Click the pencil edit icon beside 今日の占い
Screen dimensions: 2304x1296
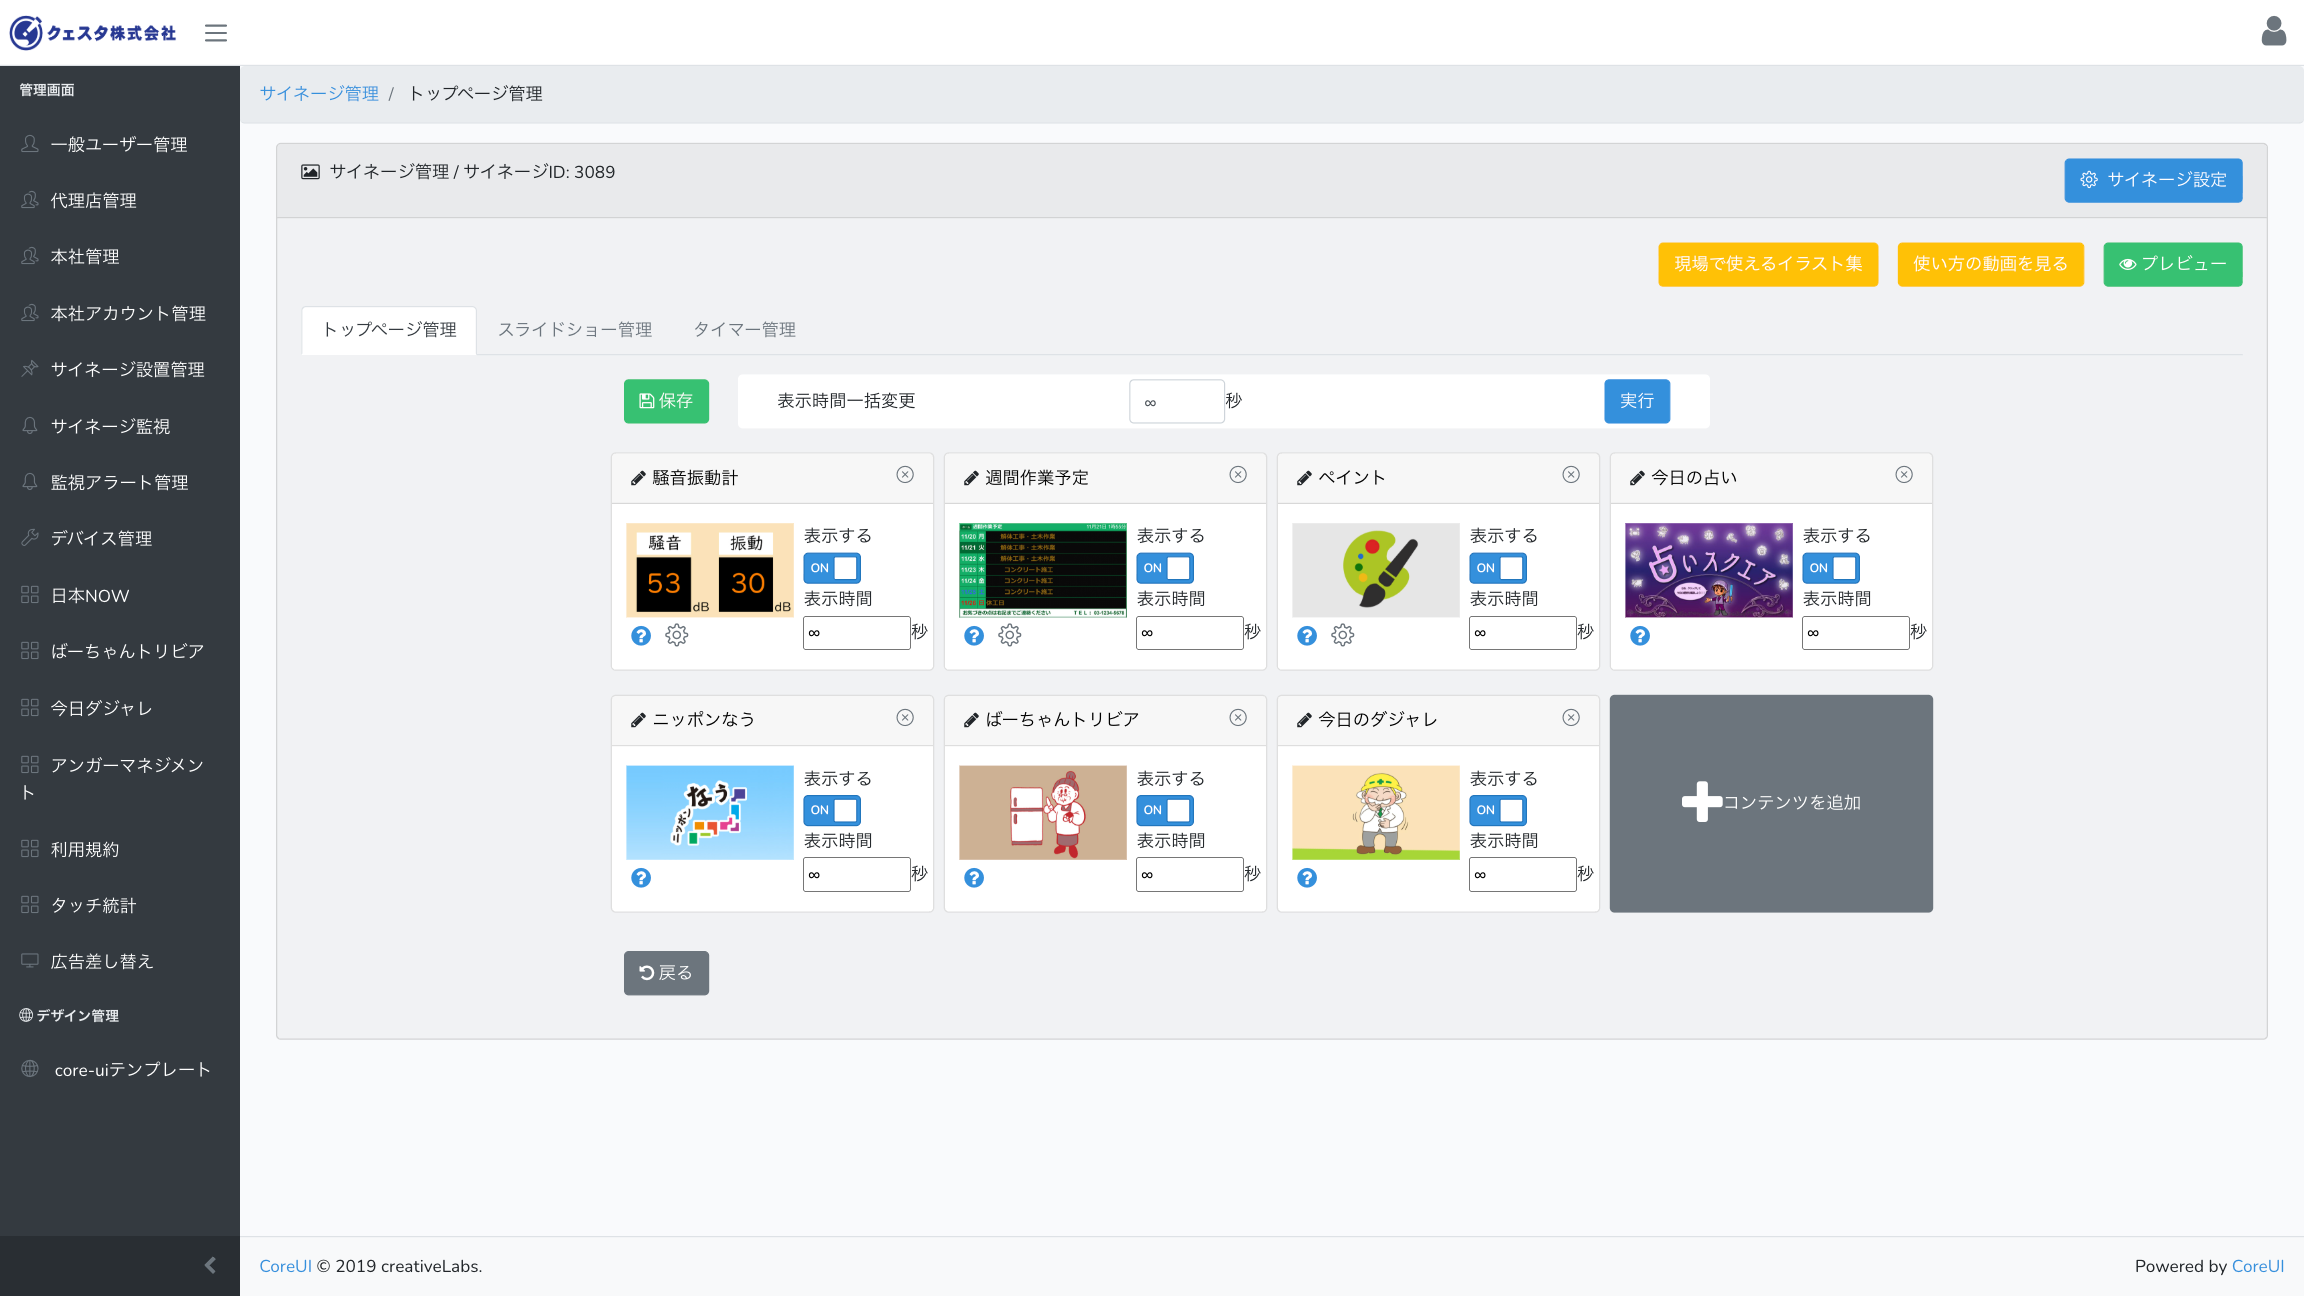(x=1637, y=479)
